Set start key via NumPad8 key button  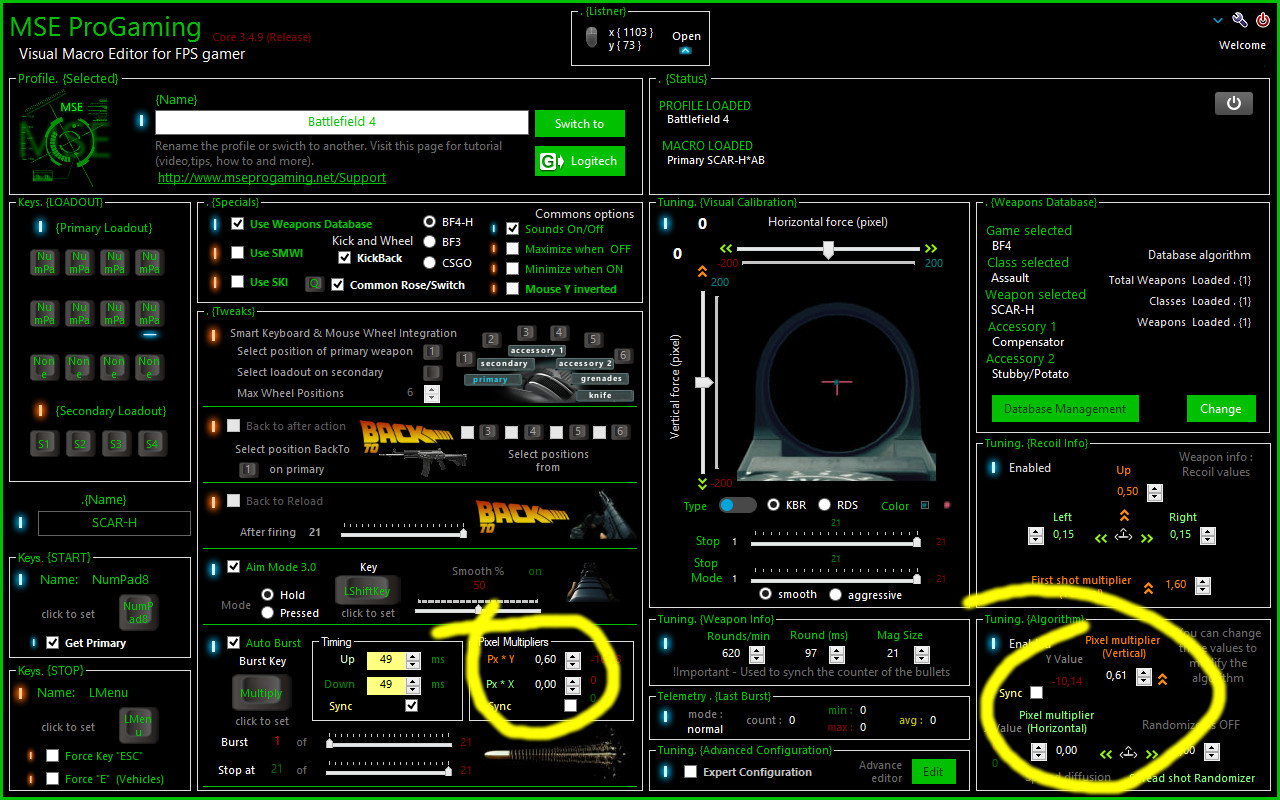tap(138, 612)
